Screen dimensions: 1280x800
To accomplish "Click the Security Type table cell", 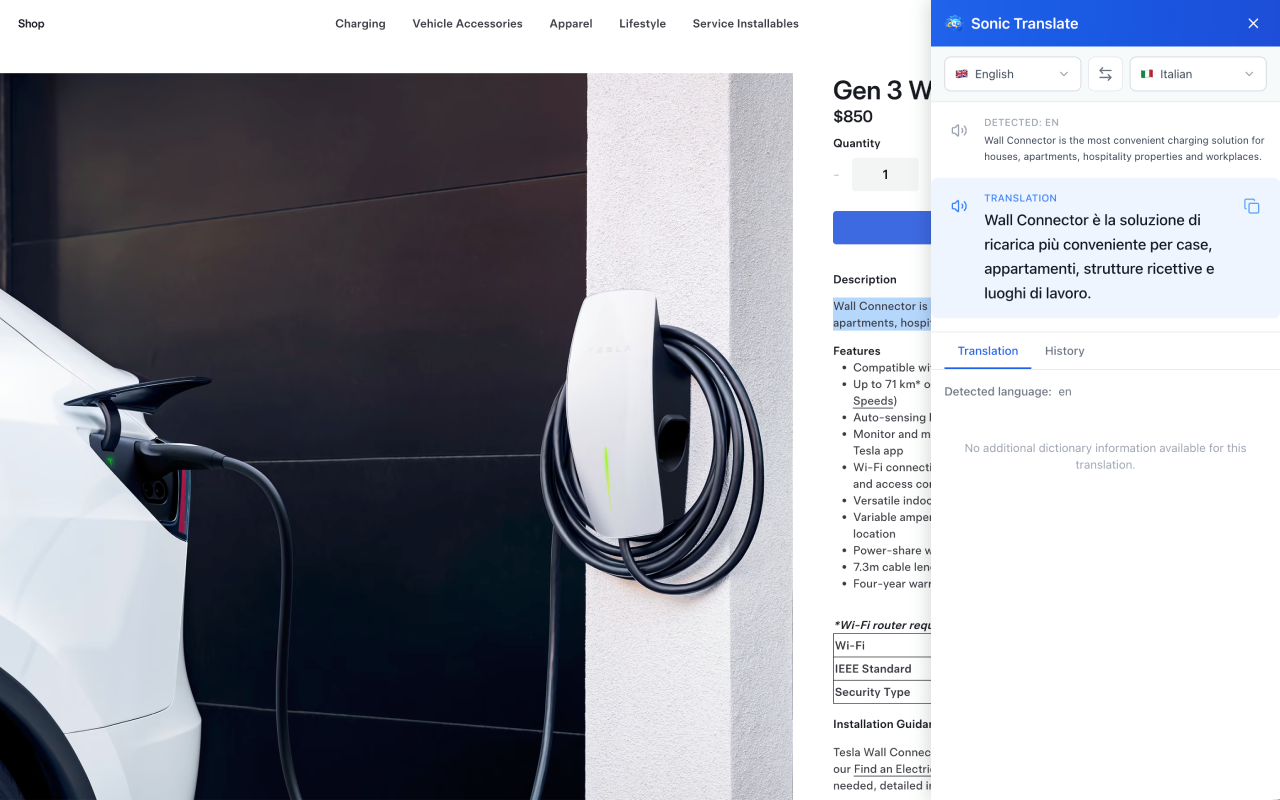I will (x=882, y=692).
